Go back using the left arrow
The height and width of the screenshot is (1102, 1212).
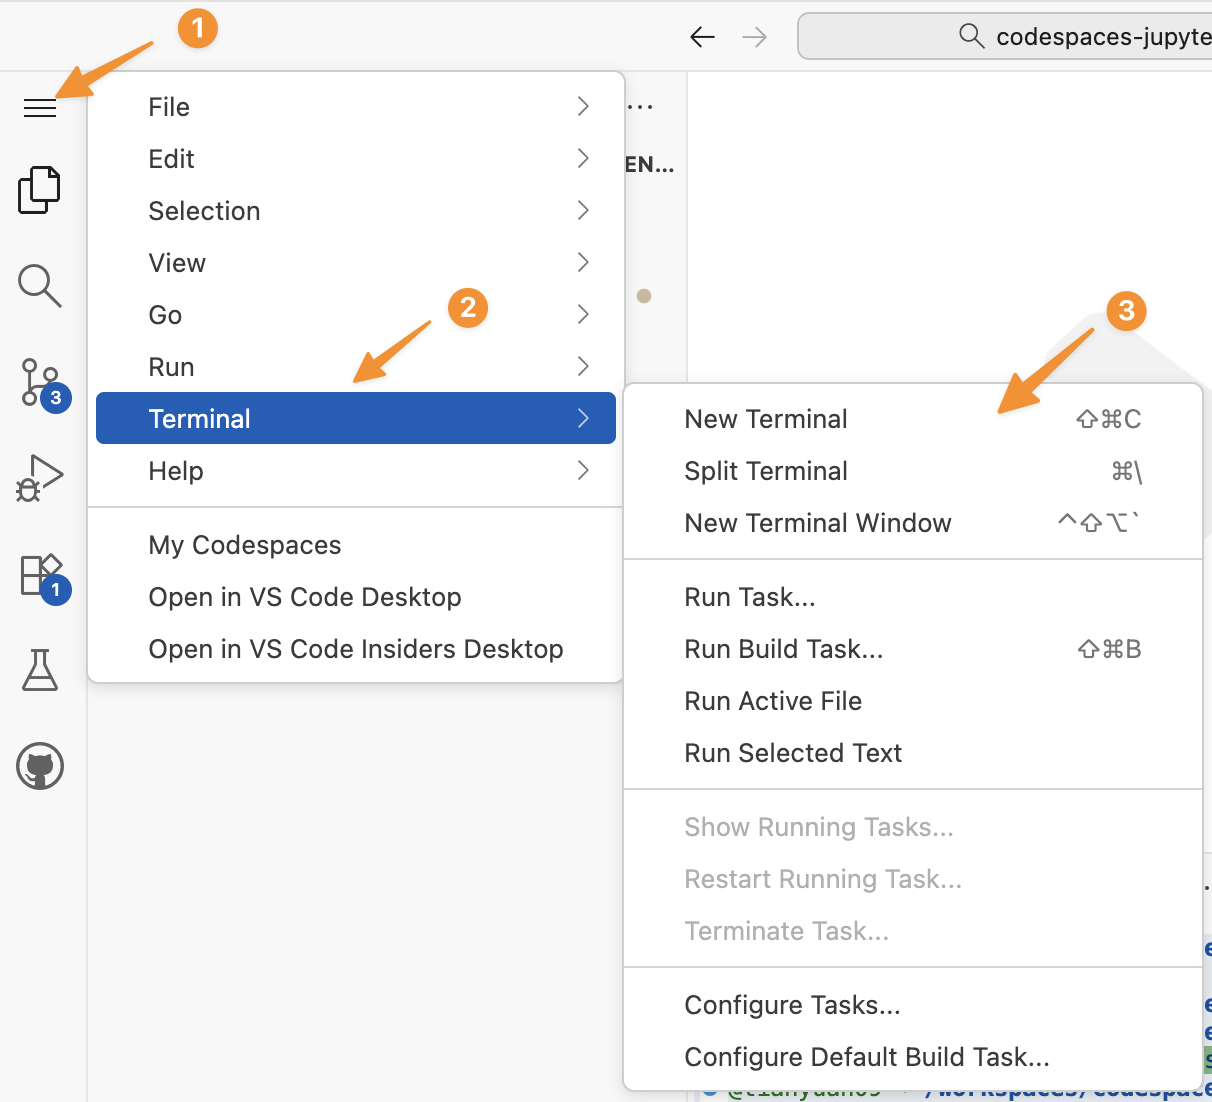(703, 38)
